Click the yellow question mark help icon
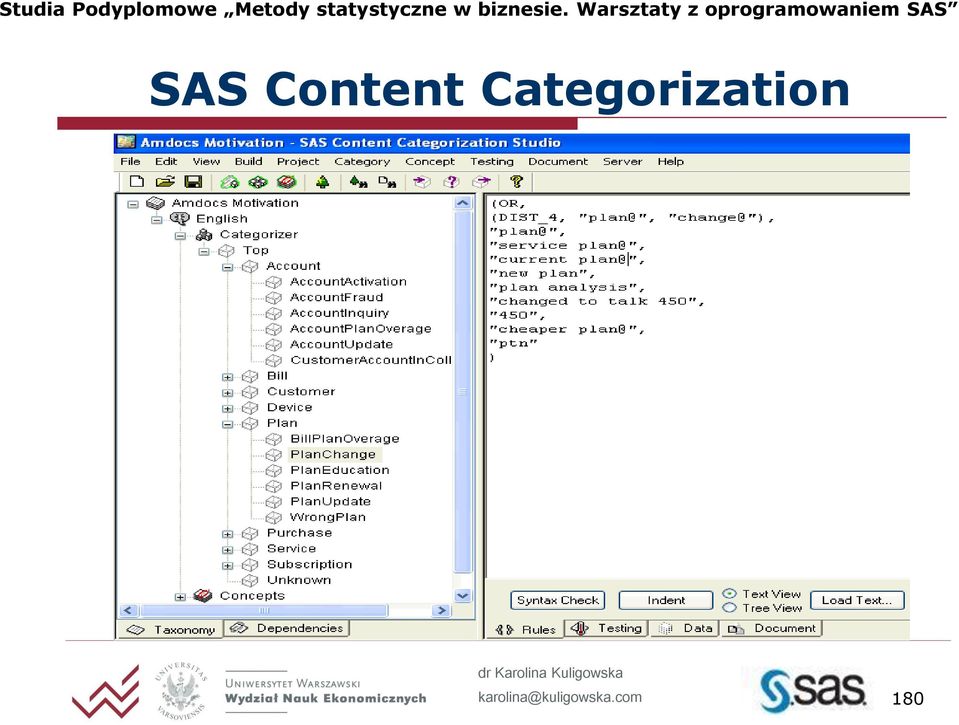This screenshot has height=725, width=959. (x=517, y=182)
